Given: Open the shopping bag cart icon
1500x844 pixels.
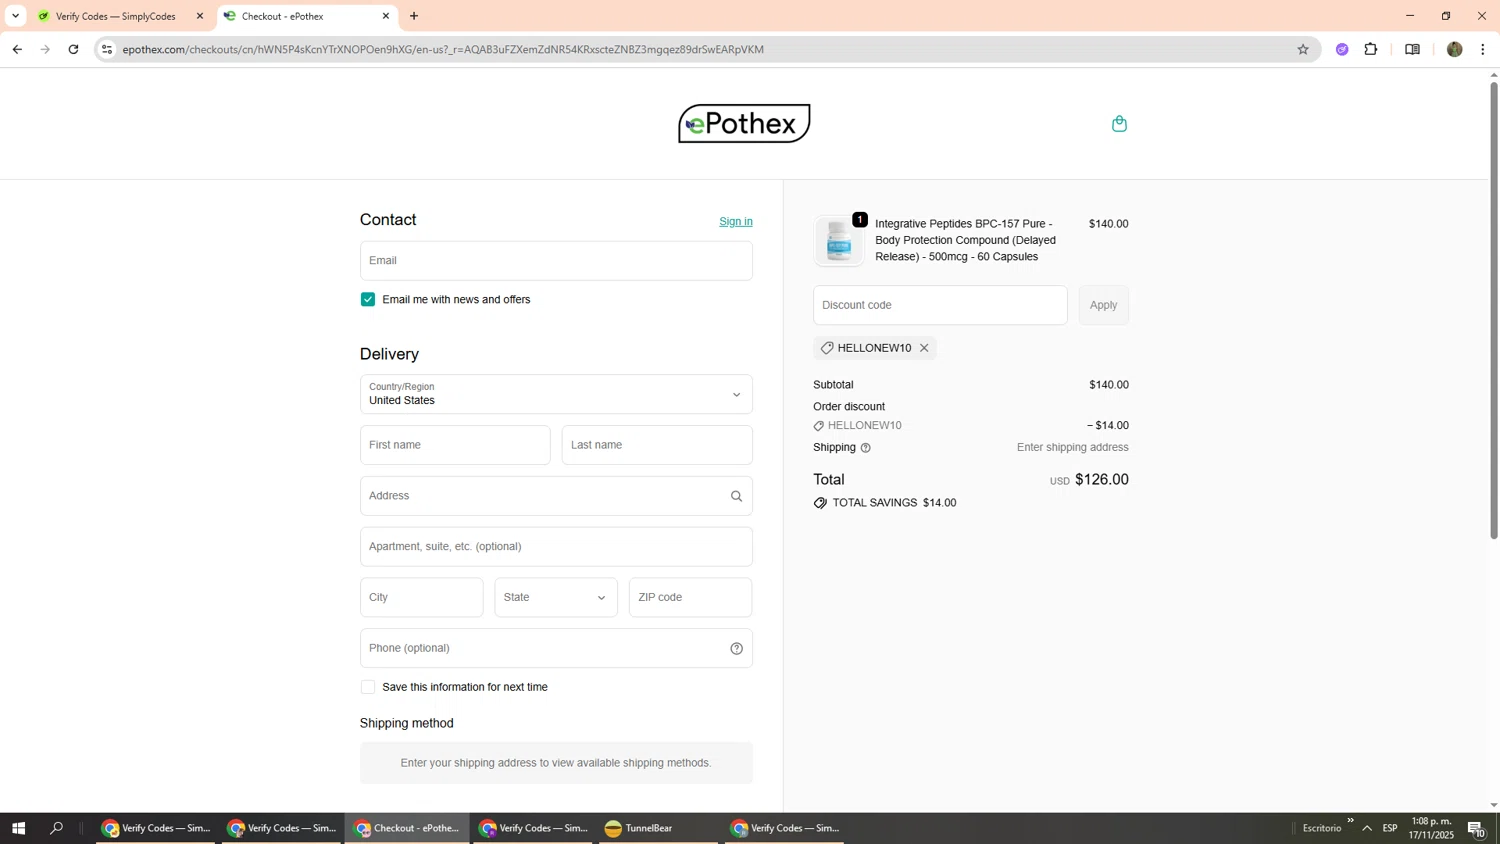Looking at the screenshot, I should (1119, 124).
